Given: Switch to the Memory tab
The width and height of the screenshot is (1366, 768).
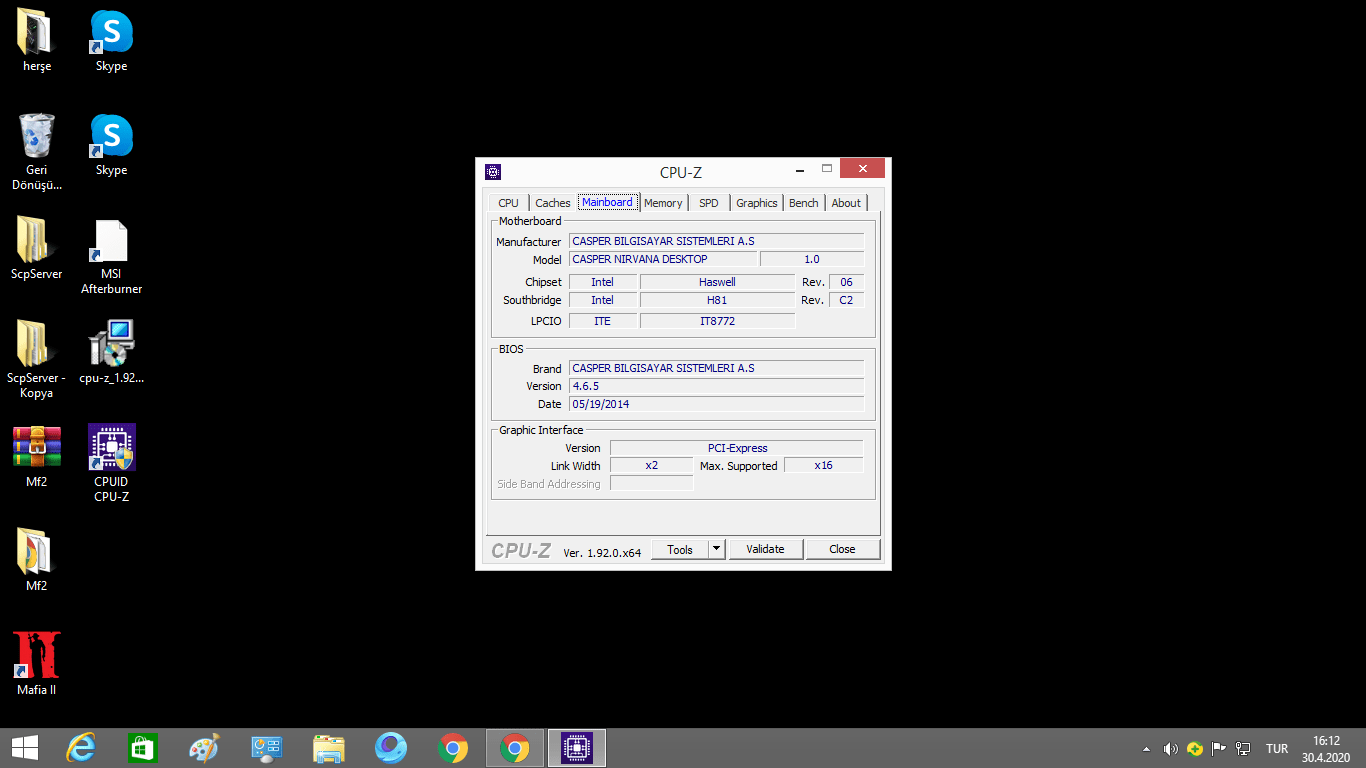Looking at the screenshot, I should (x=663, y=203).
